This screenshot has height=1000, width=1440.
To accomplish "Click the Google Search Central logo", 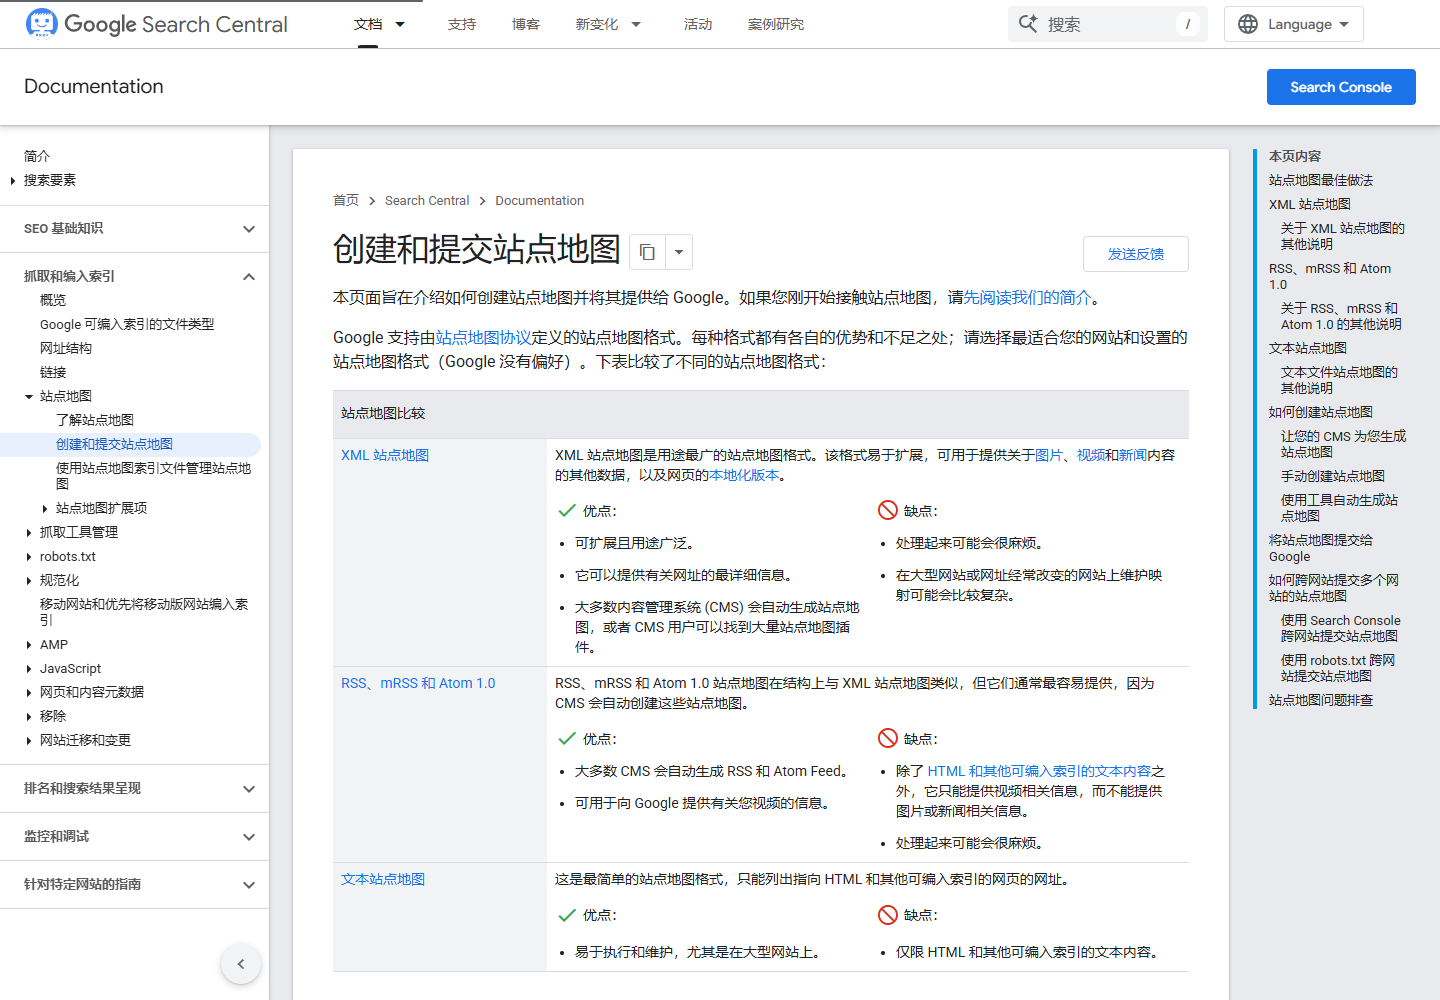I will pyautogui.click(x=156, y=24).
